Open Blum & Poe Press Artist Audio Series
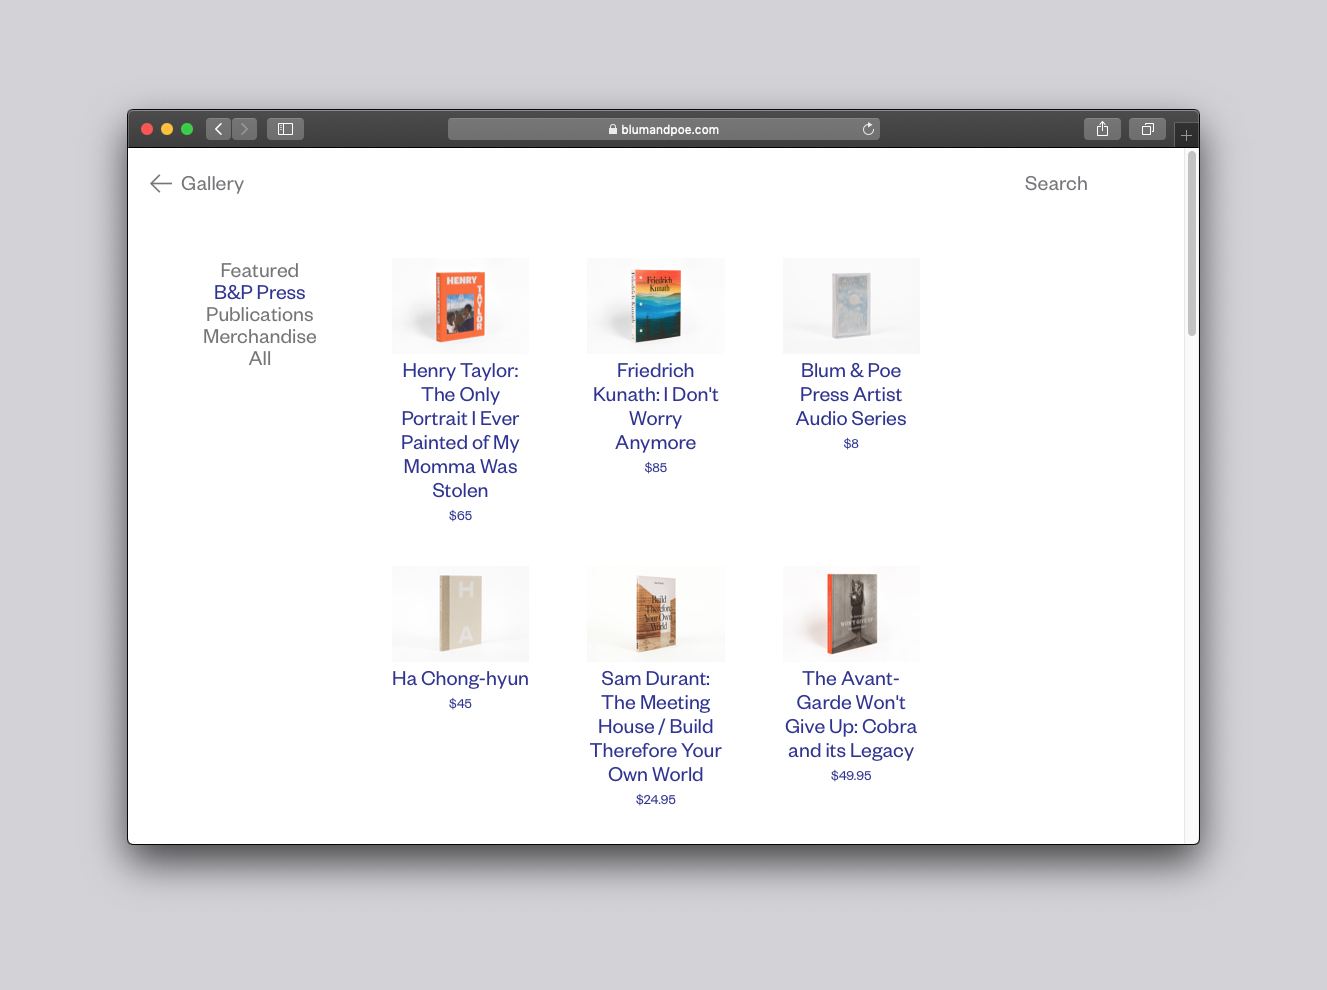 pos(851,394)
